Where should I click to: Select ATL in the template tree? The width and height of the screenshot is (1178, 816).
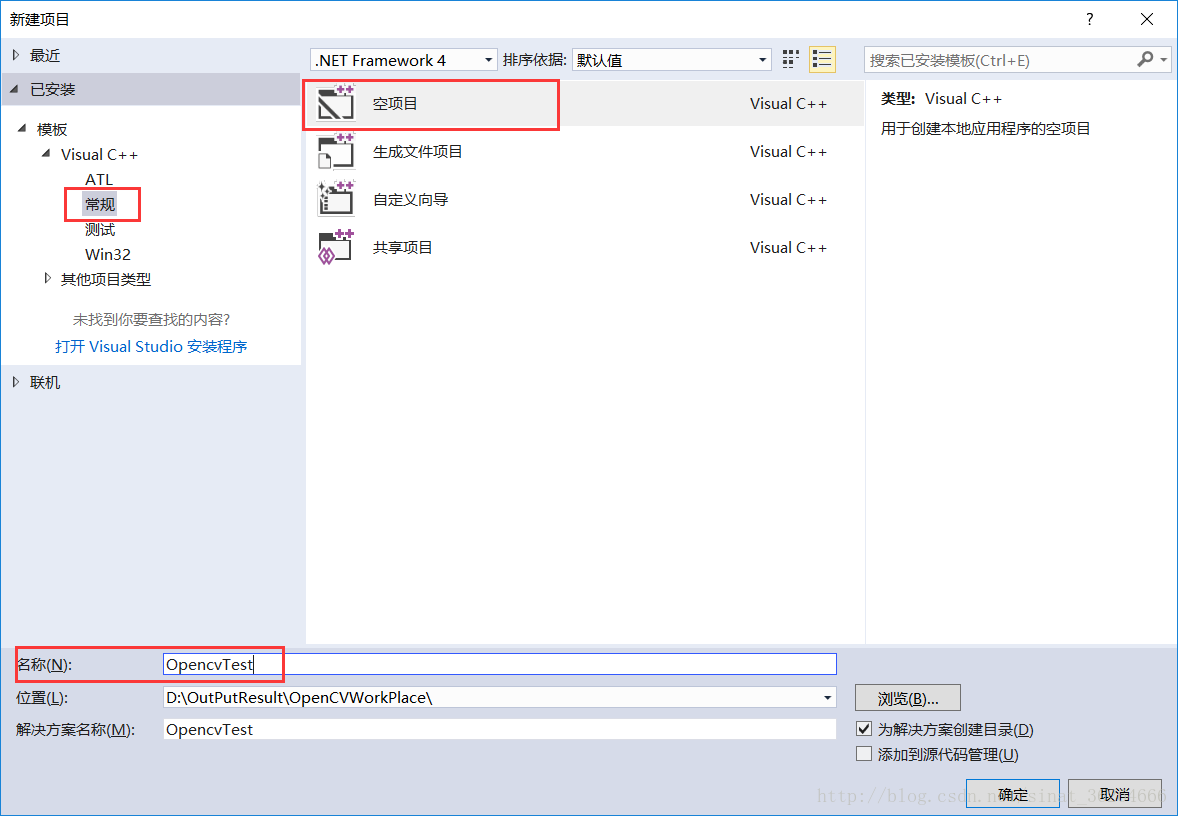[99, 179]
